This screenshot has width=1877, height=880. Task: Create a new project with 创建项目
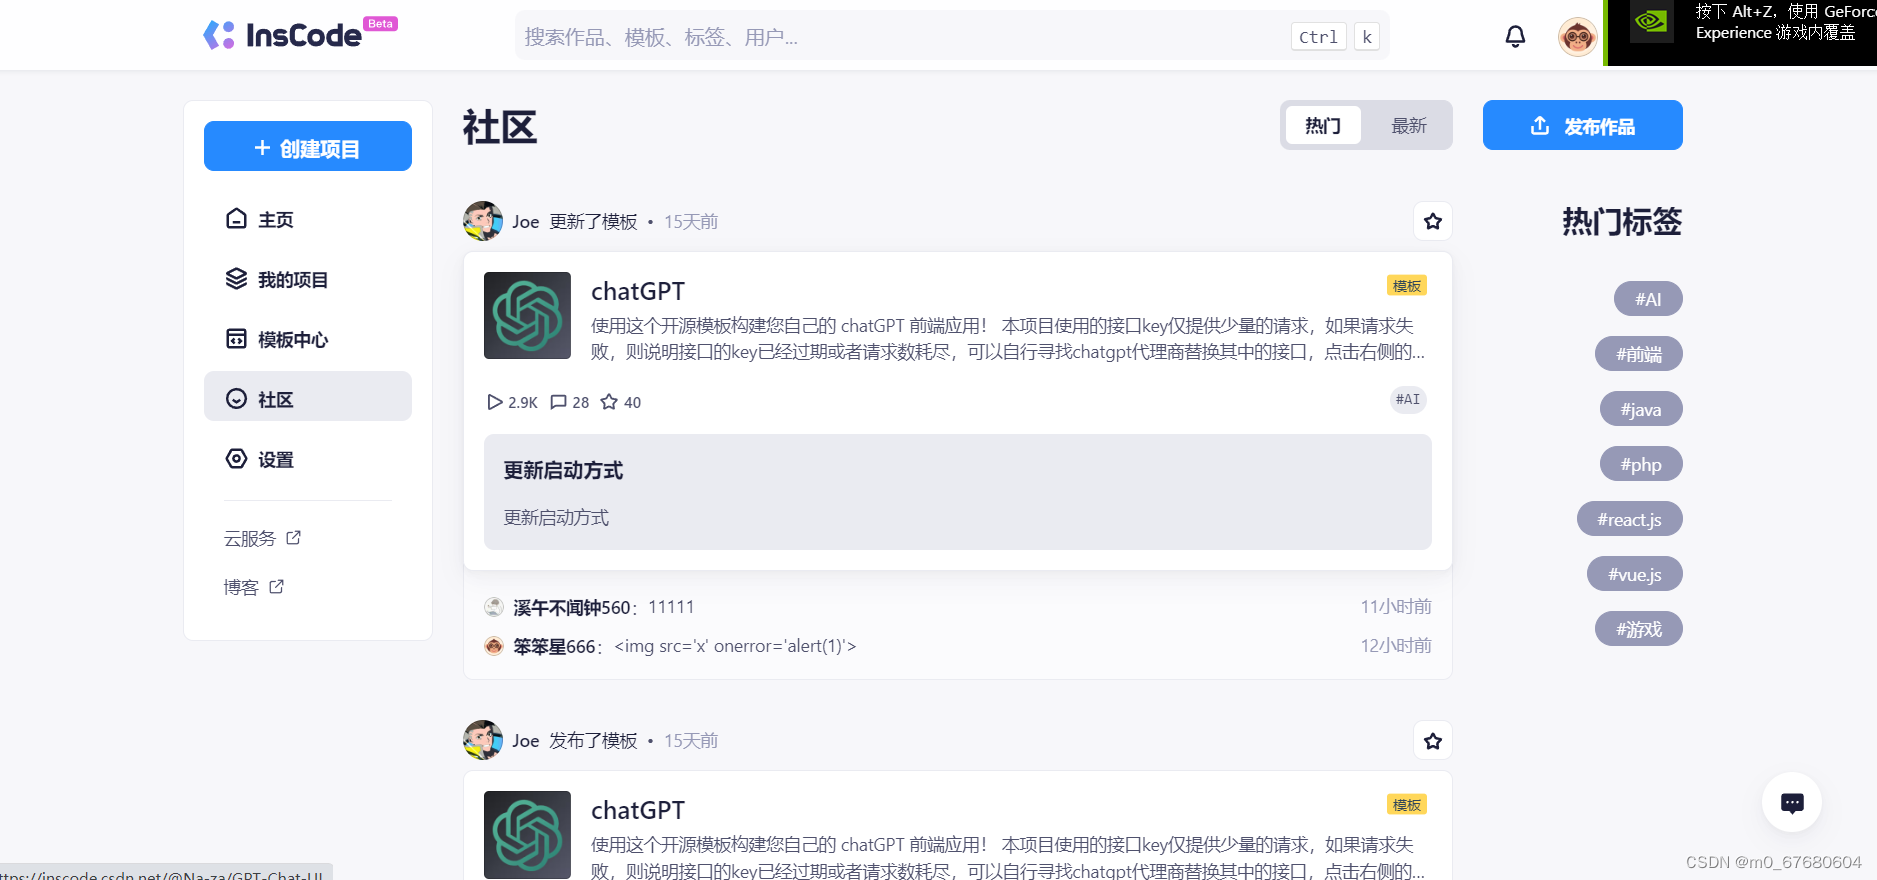coord(308,146)
